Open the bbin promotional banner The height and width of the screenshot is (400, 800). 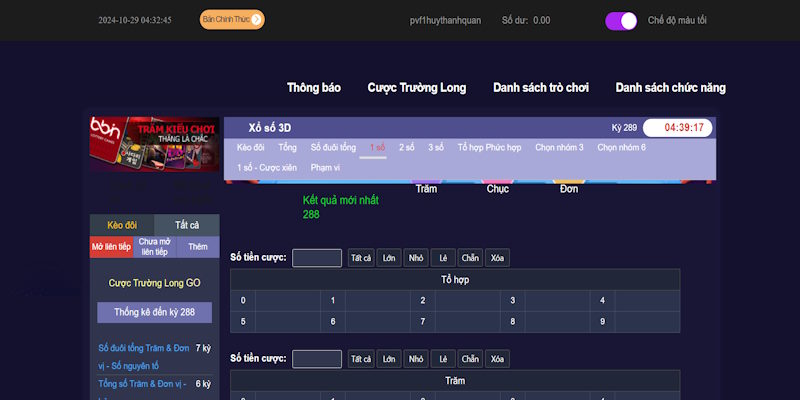tap(155, 144)
